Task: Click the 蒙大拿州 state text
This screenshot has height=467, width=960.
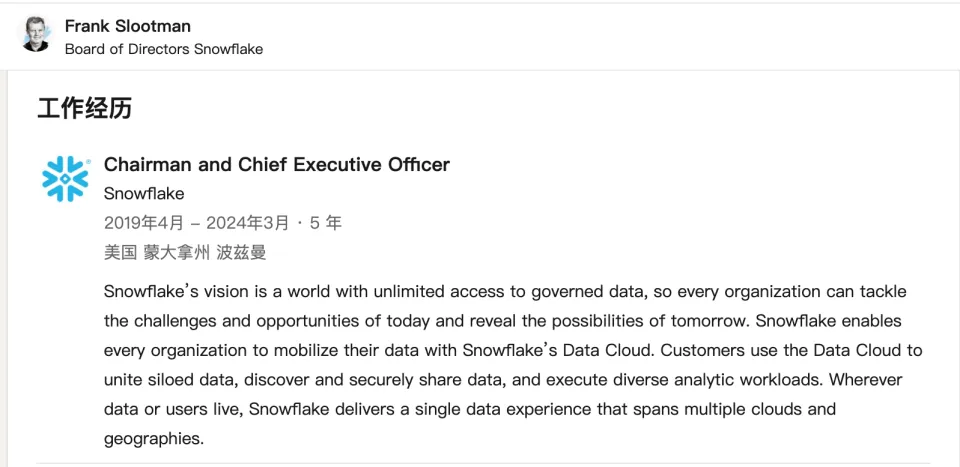Action: click(177, 253)
